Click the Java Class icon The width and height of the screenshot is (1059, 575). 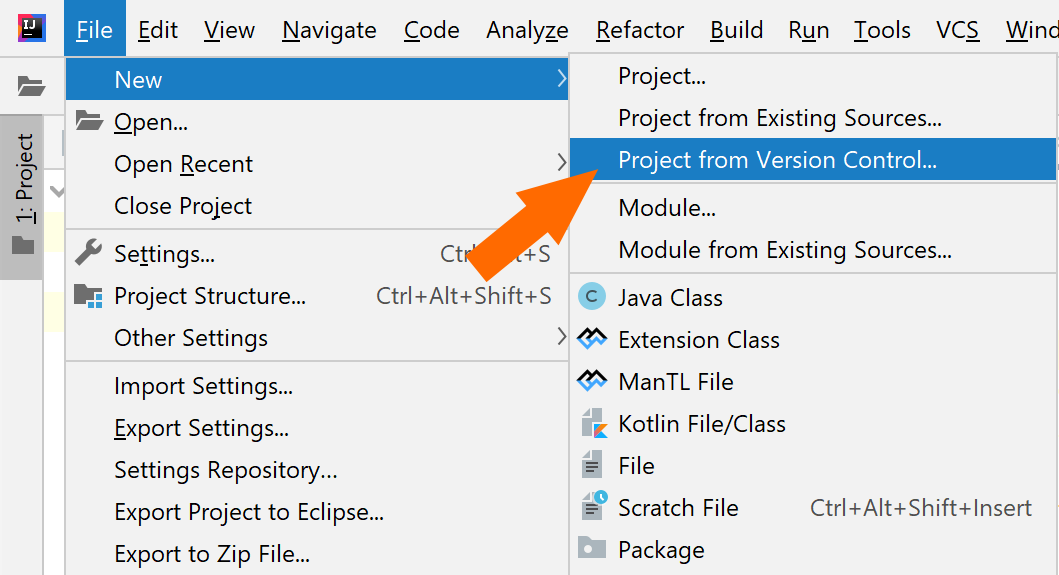coord(592,297)
